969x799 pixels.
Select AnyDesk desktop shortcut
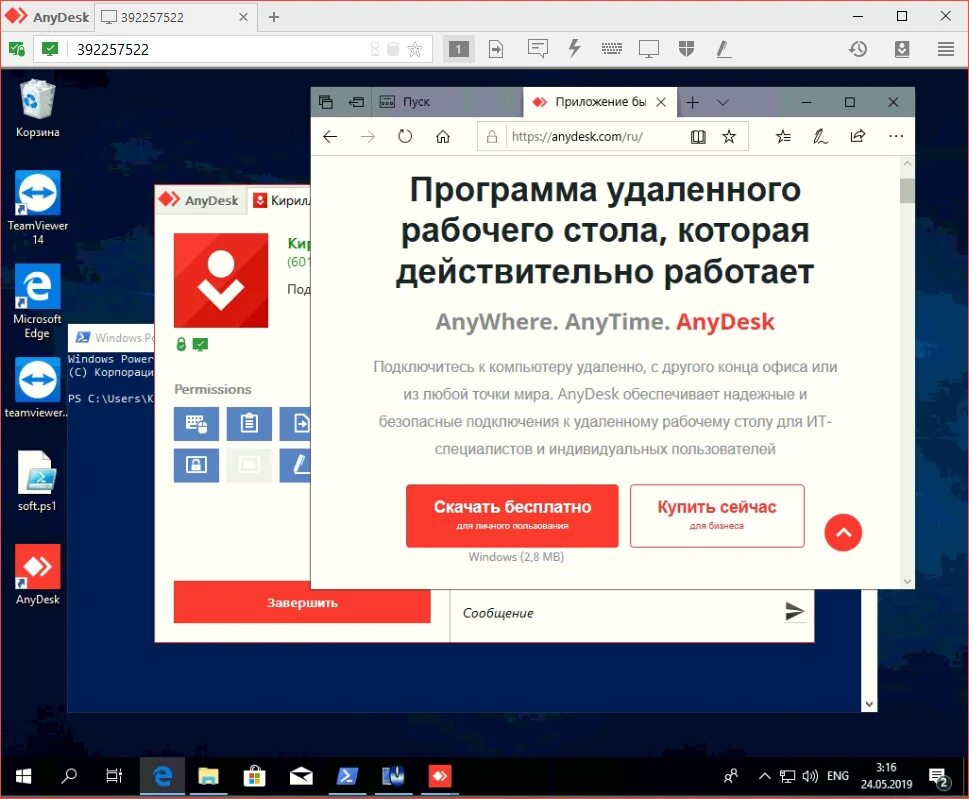[x=37, y=575]
